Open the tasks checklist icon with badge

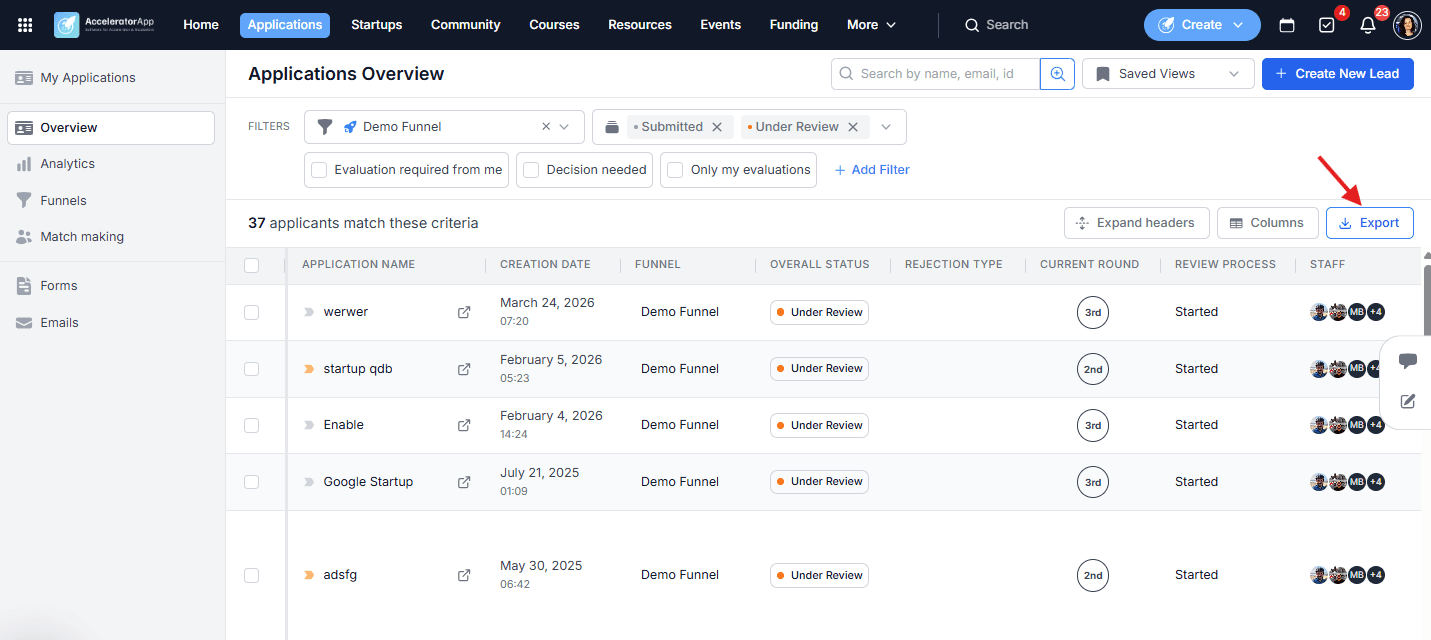click(1327, 25)
